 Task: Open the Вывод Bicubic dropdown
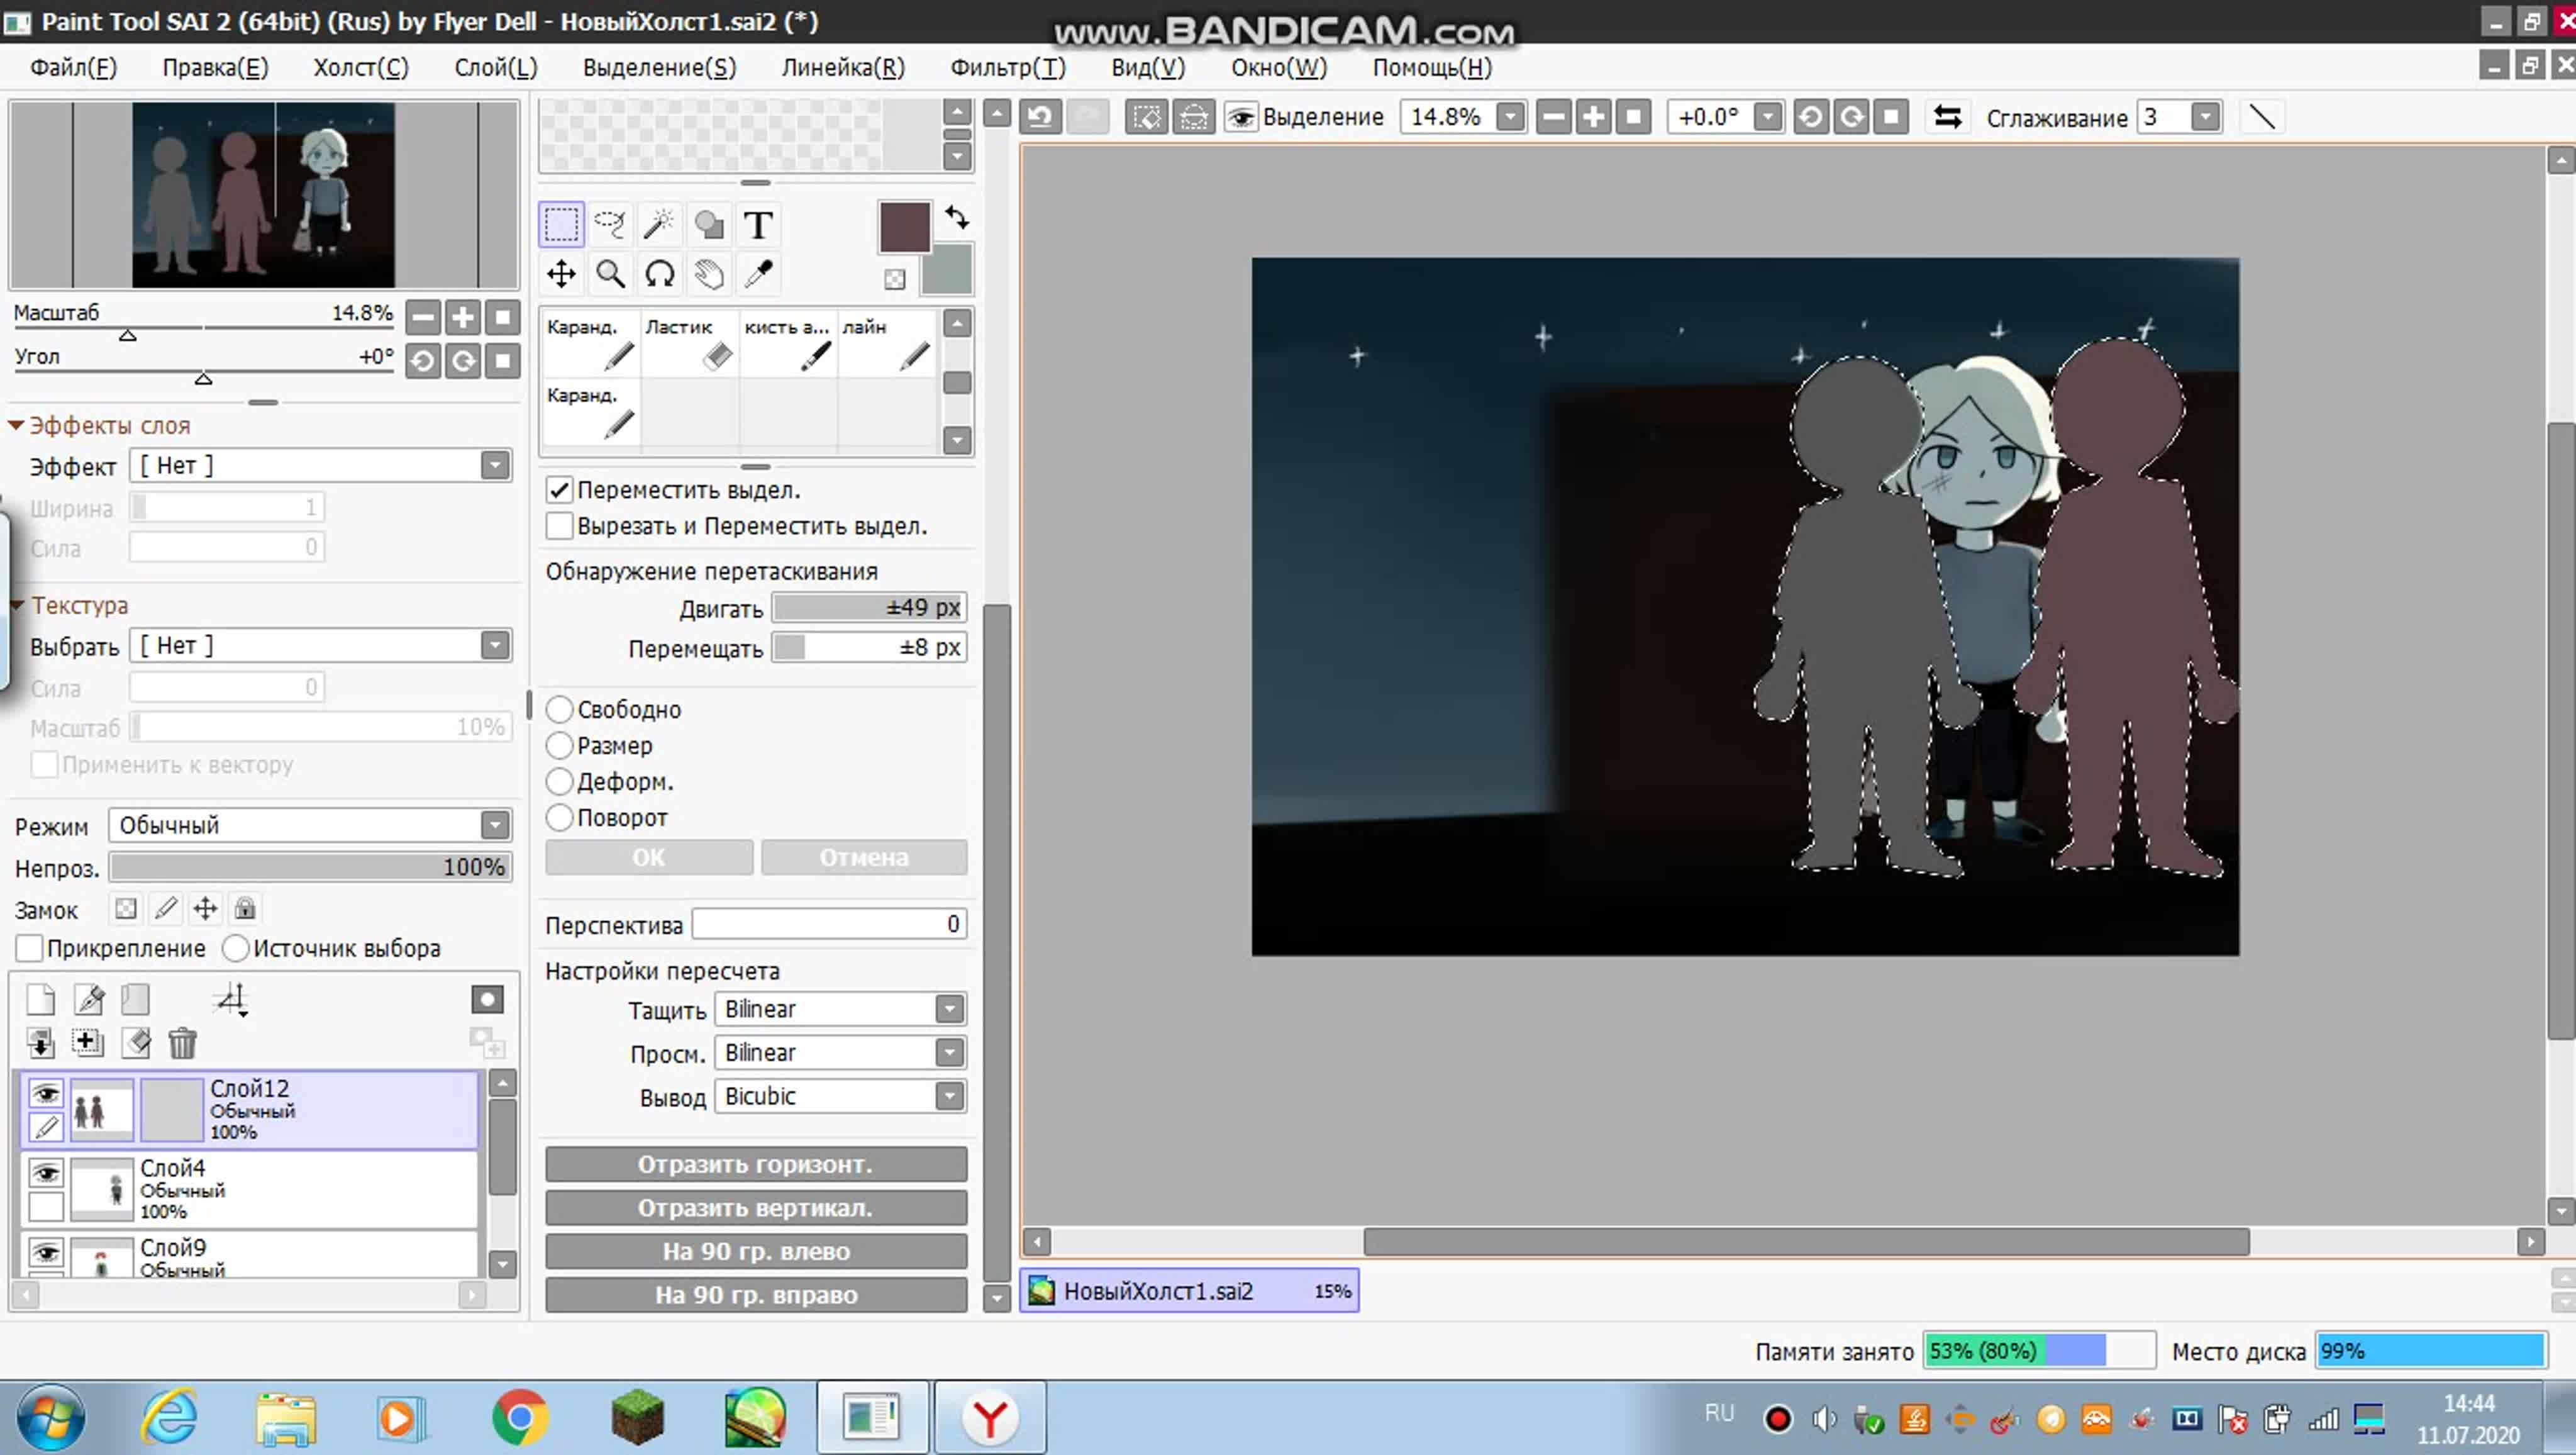pyautogui.click(x=840, y=1096)
